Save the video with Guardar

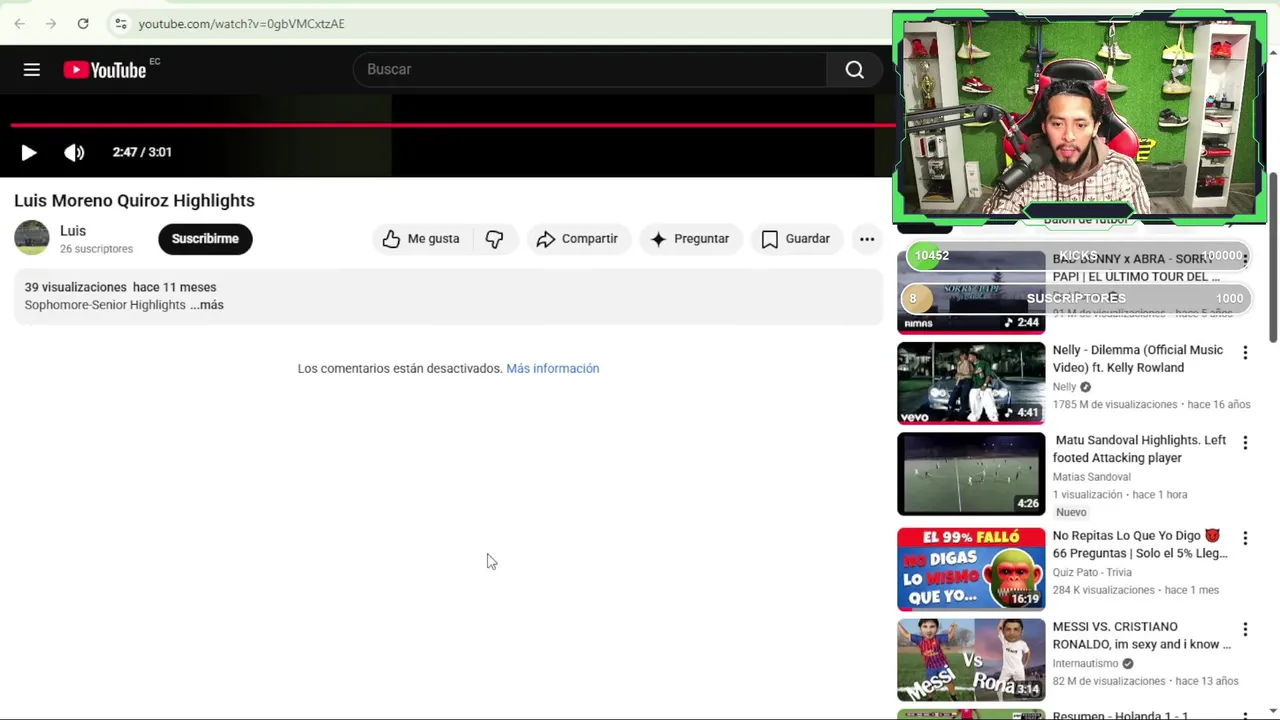click(796, 238)
